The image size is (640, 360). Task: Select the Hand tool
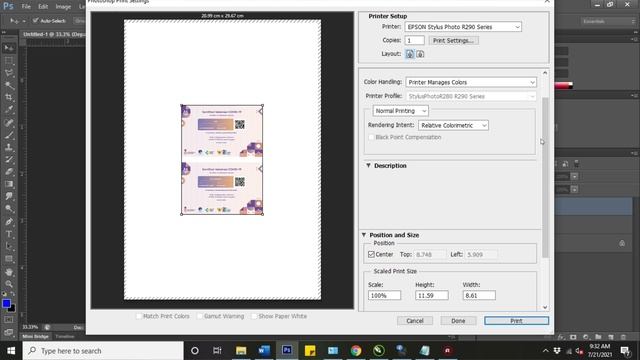[9, 271]
